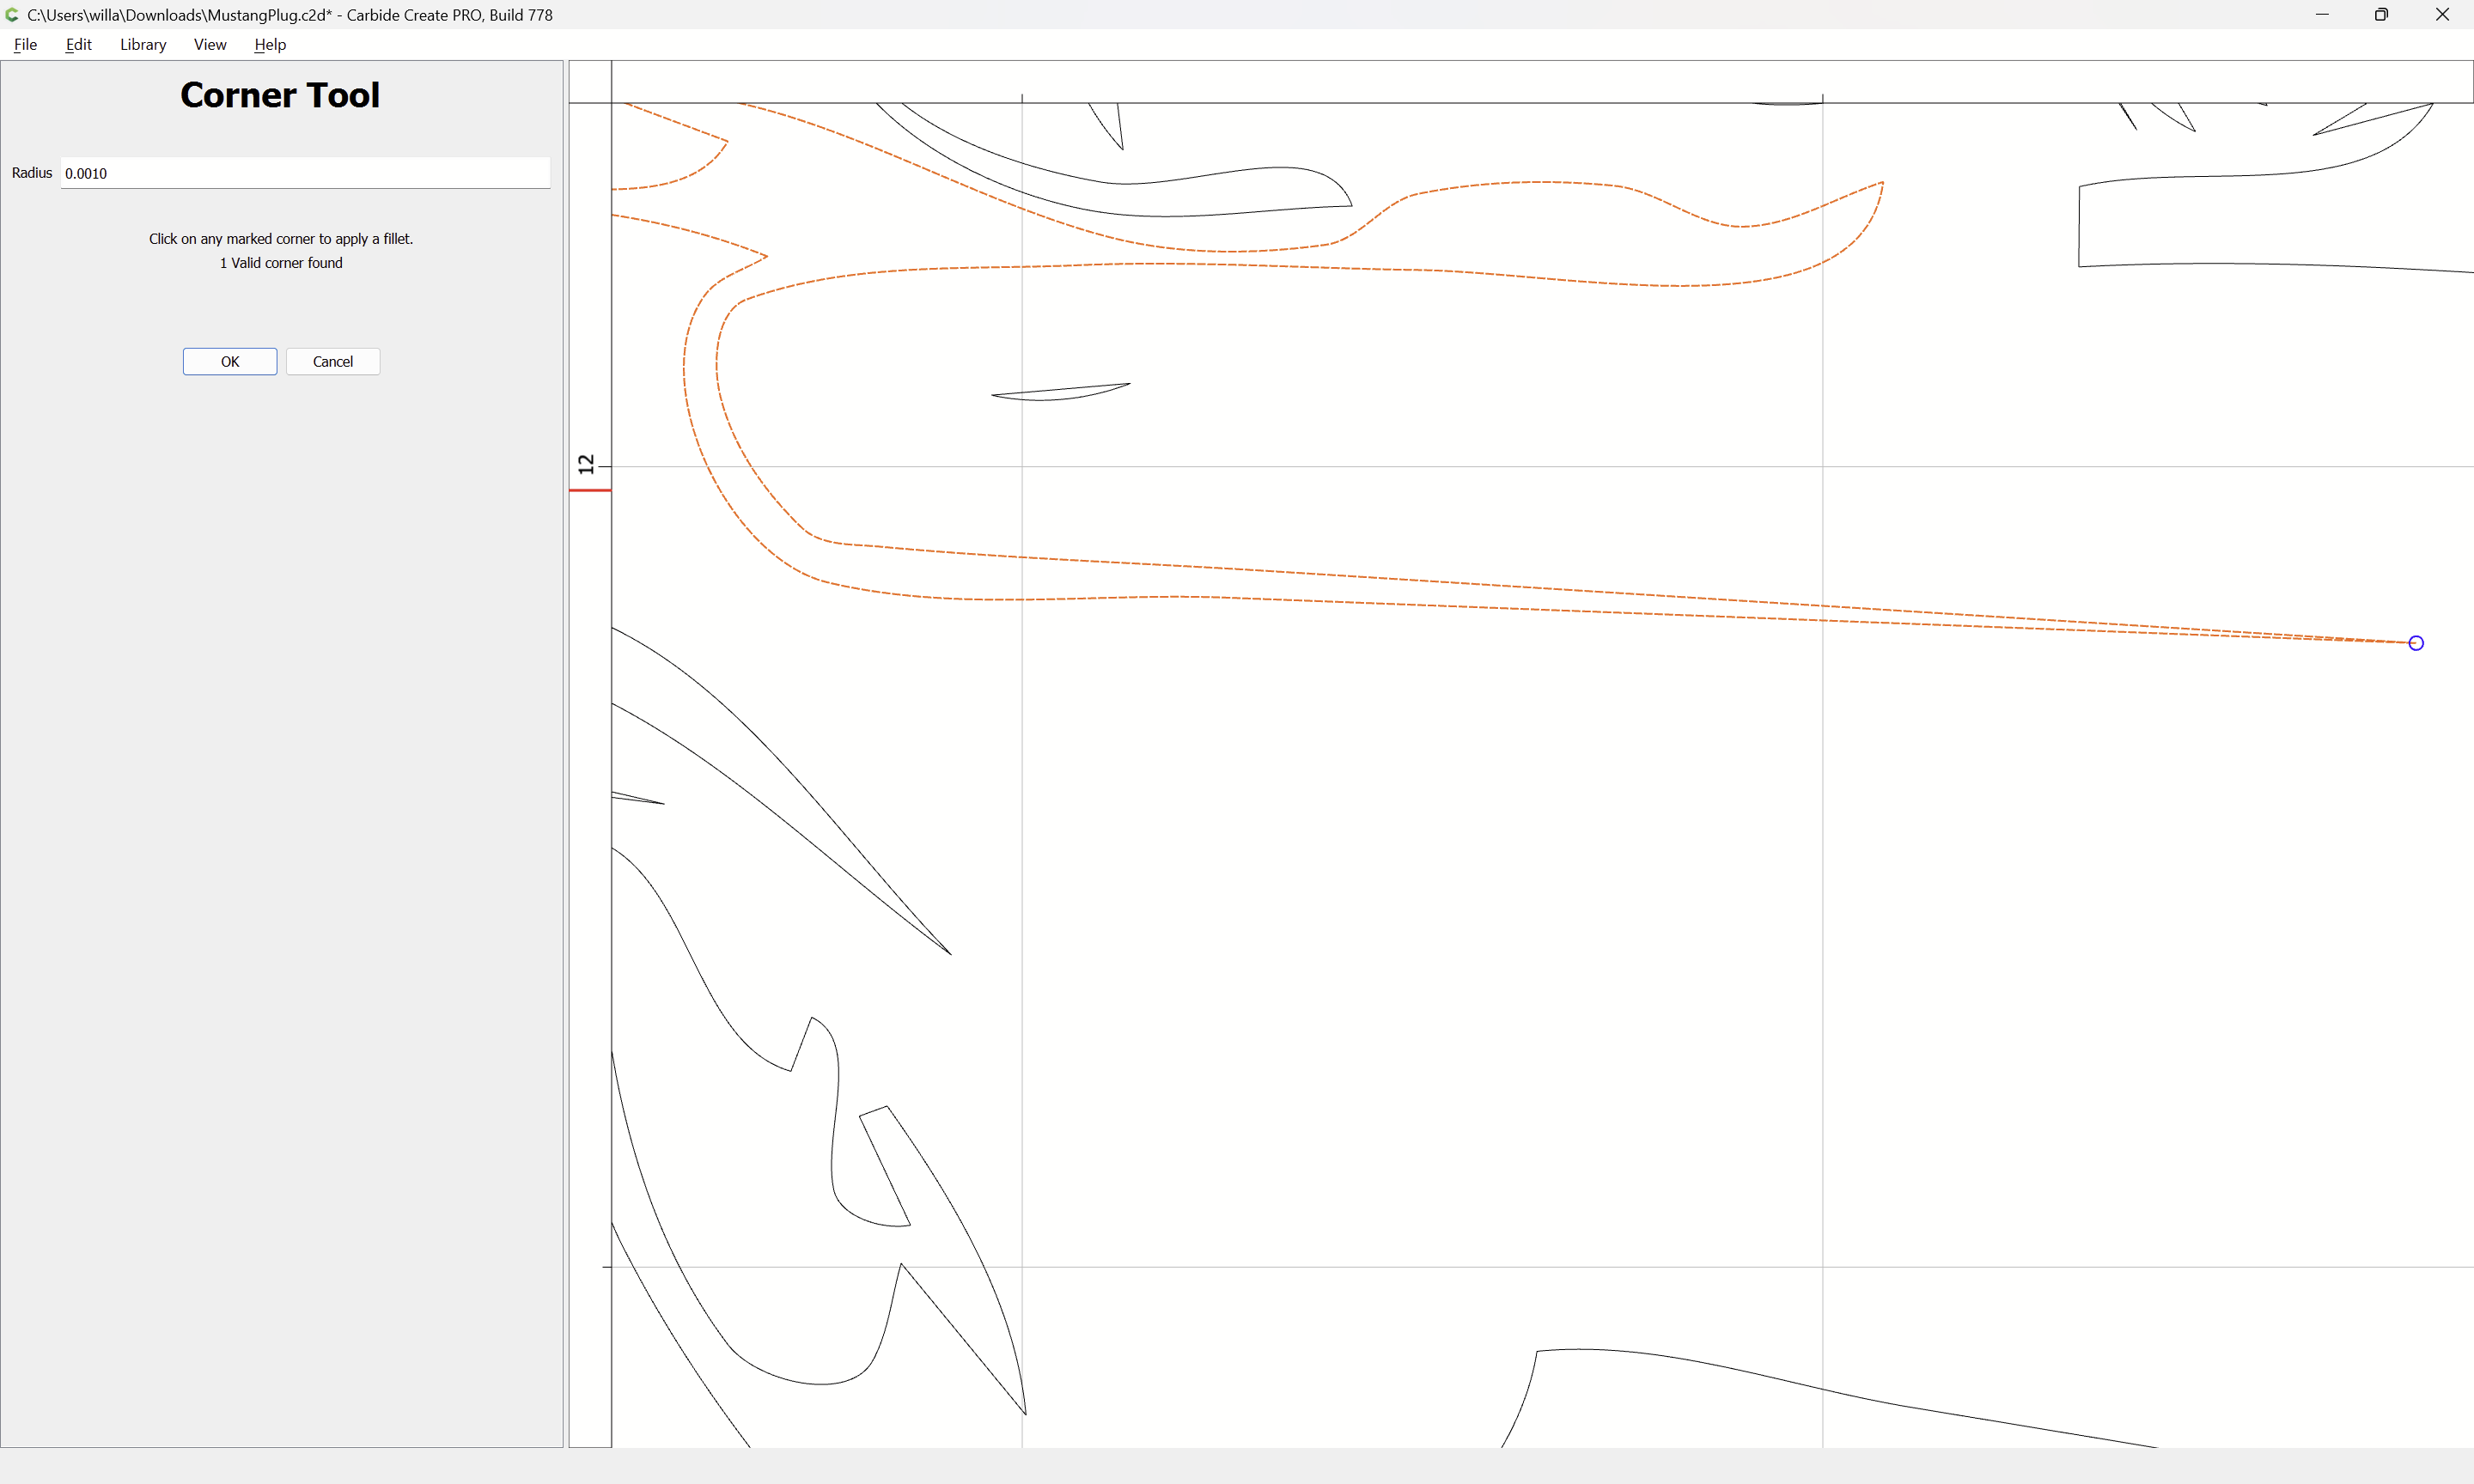Restore down the application window

2382,15
